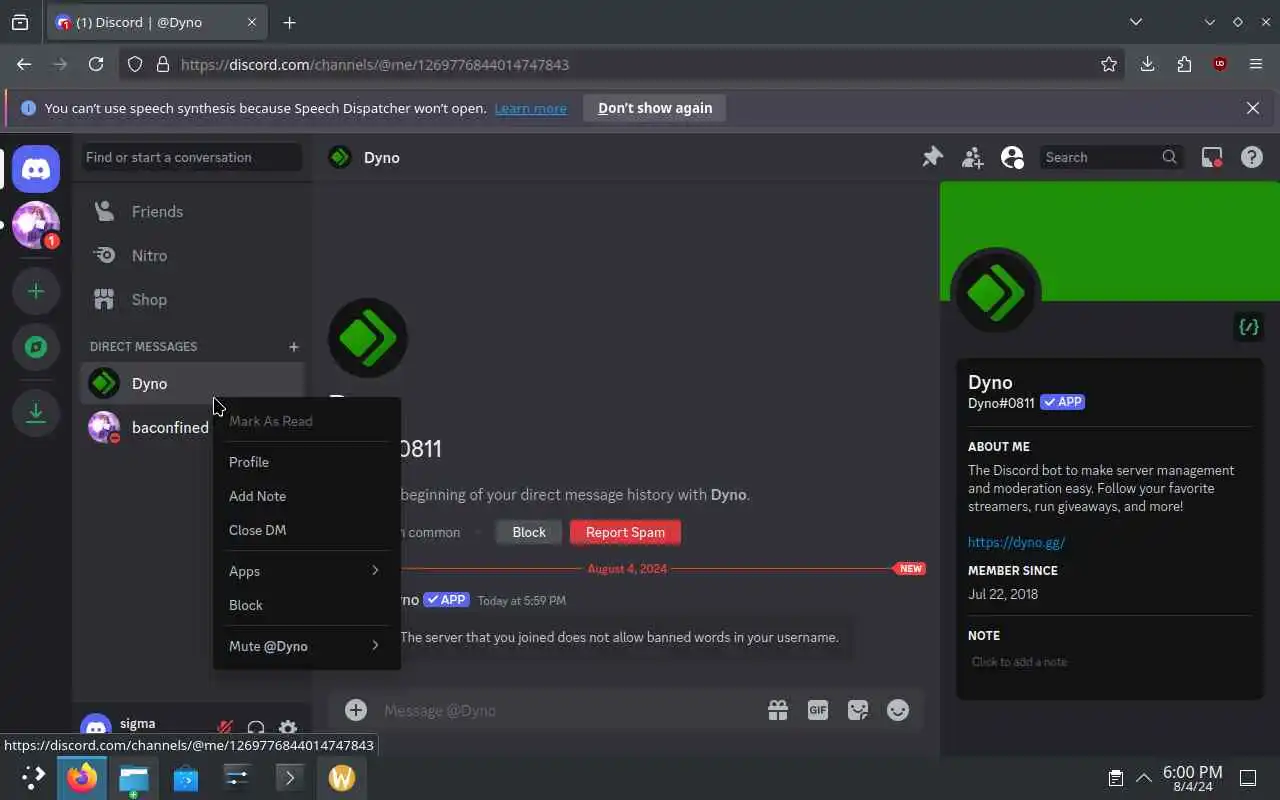Click the Firefox icon in the taskbar
Viewport: 1280px width, 800px height.
click(82, 777)
